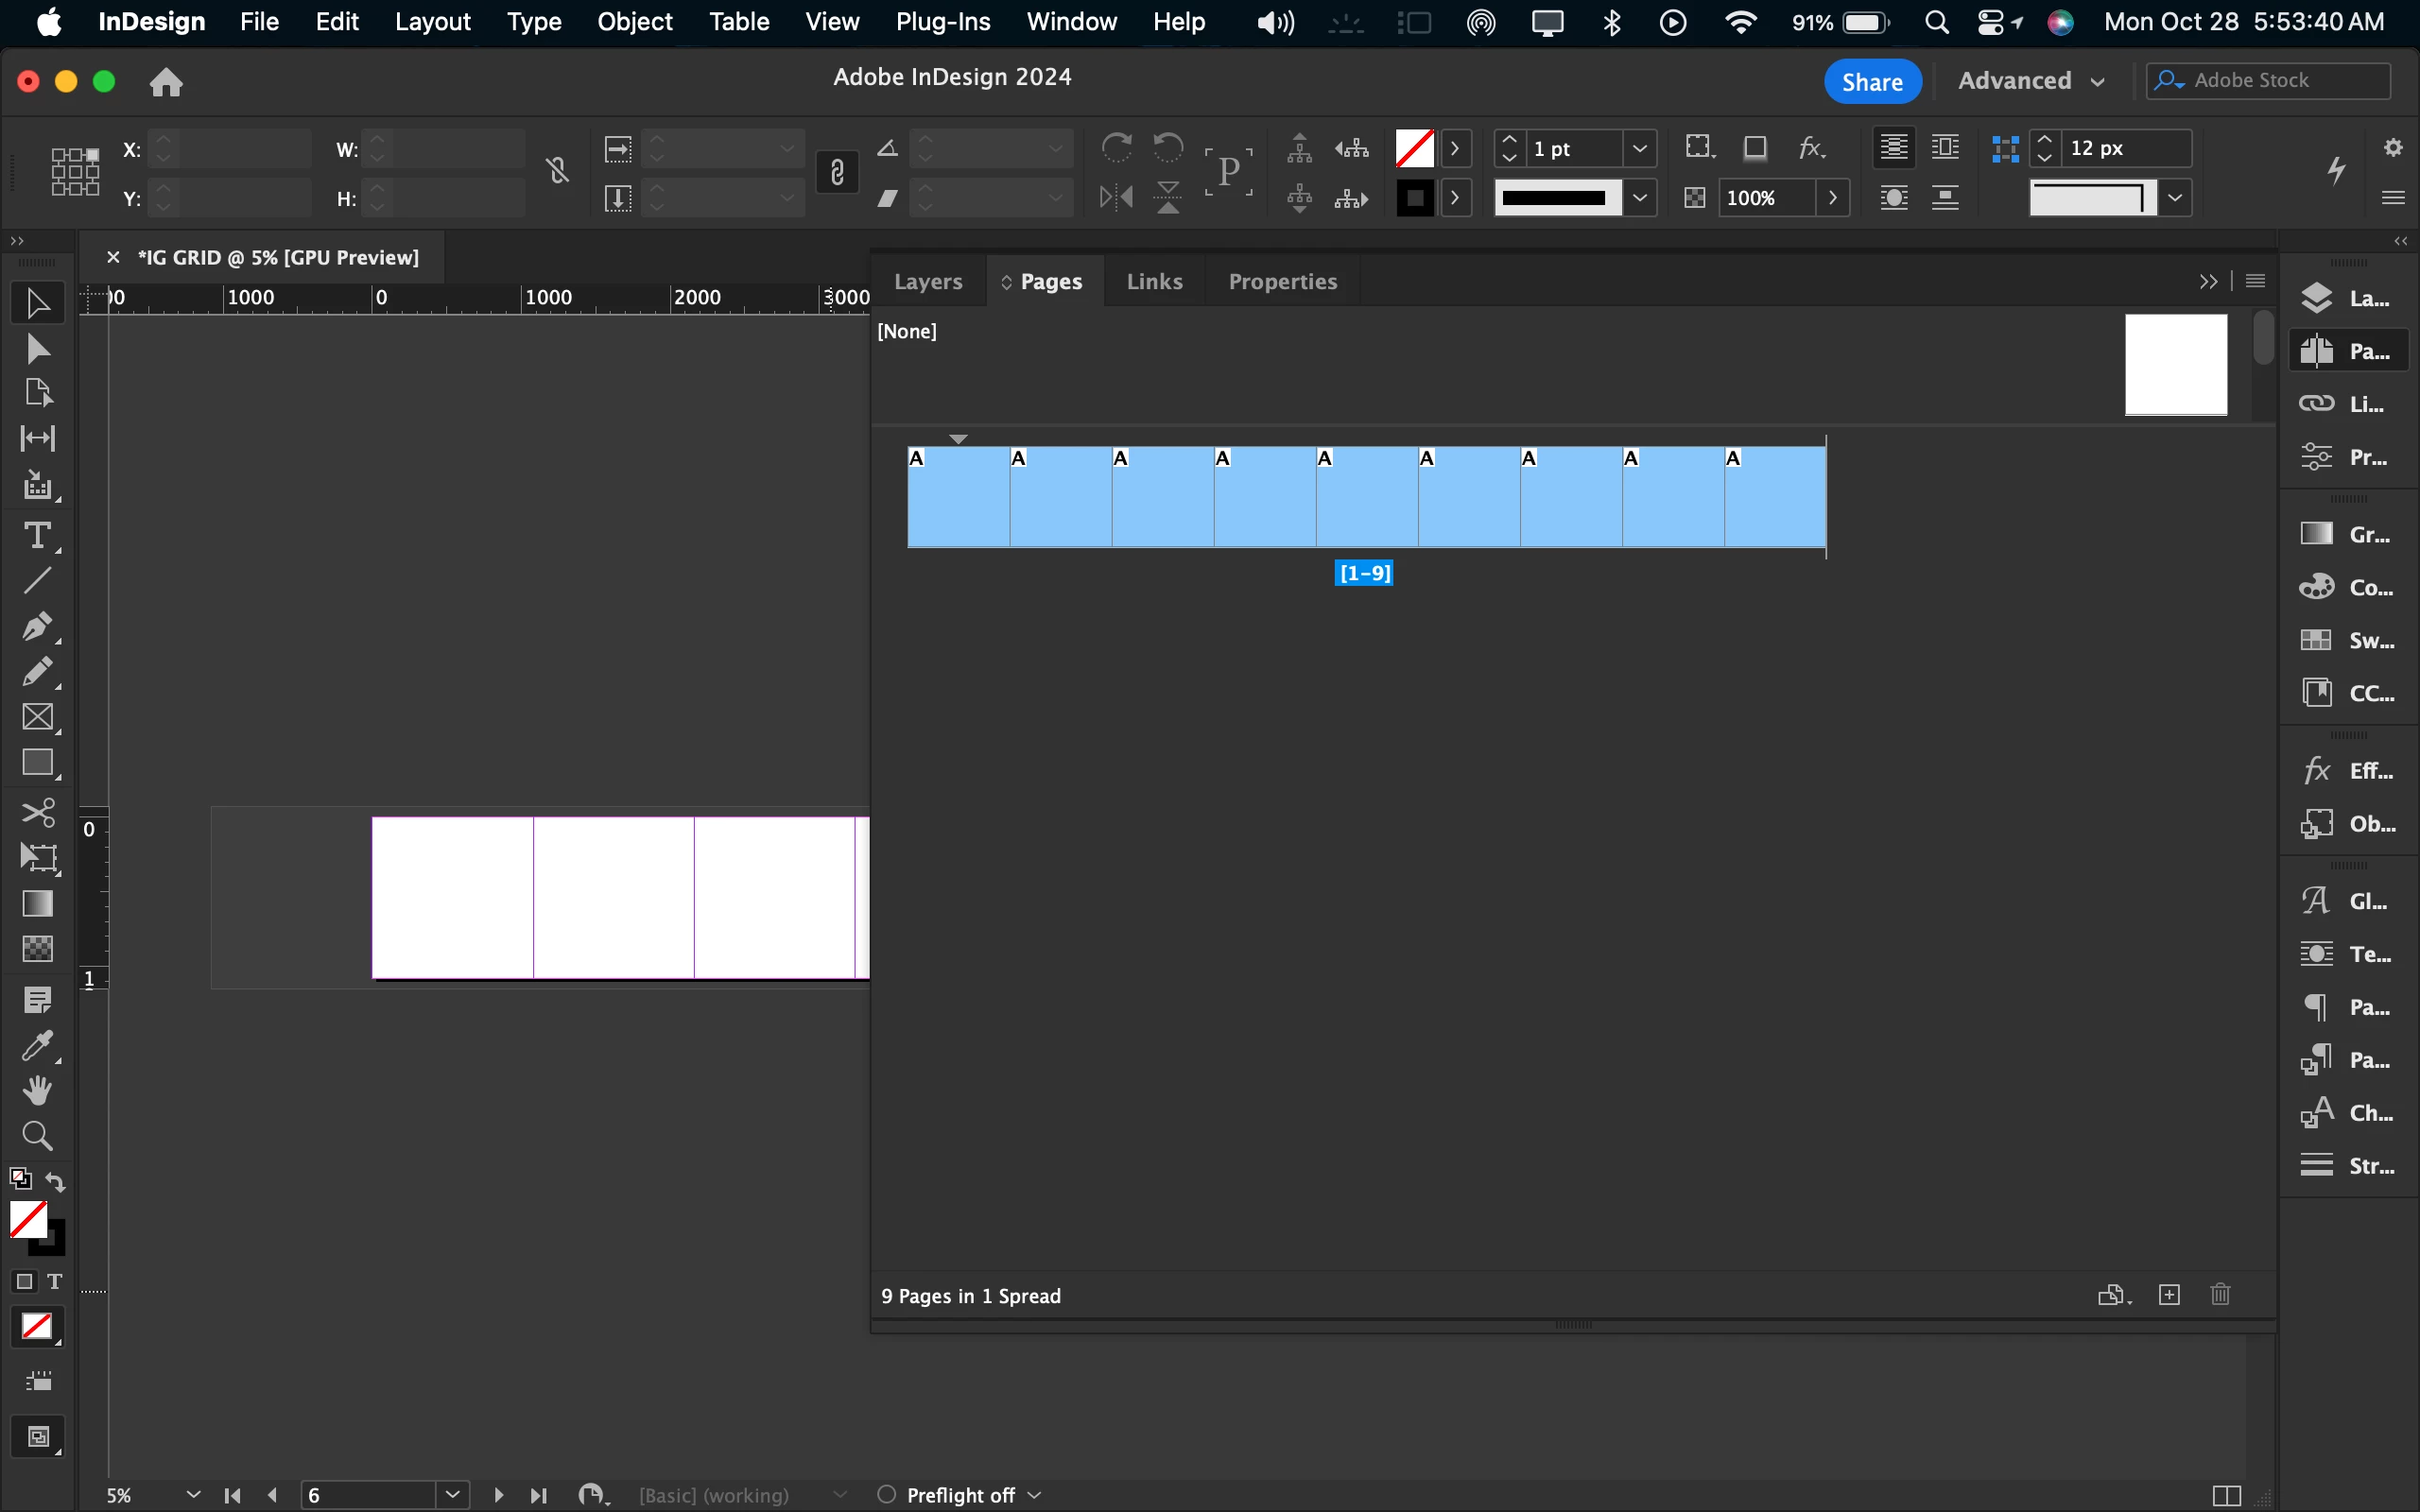This screenshot has height=1512, width=2420.
Task: Expand the Advanced workspace switcher
Action: pyautogui.click(x=2032, y=81)
